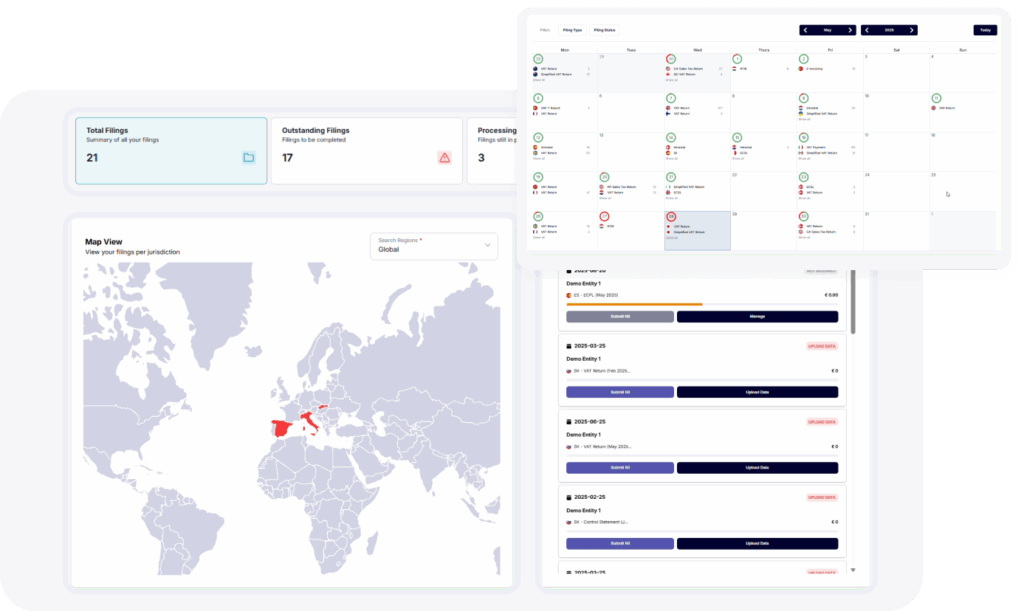
Task: Open the Filing Status filter
Action: pyautogui.click(x=605, y=30)
